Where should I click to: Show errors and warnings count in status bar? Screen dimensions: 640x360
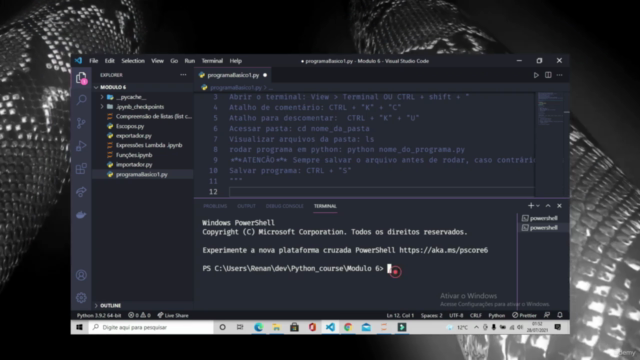coord(139,315)
